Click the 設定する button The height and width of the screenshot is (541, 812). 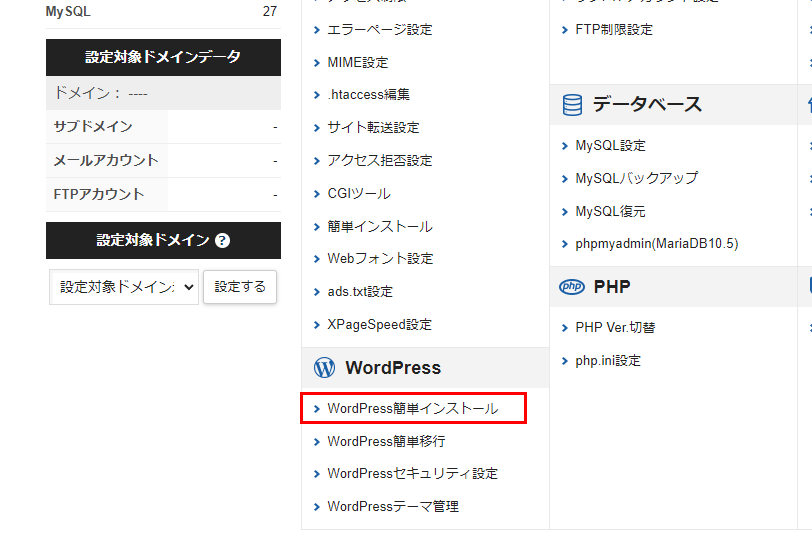coord(240,287)
